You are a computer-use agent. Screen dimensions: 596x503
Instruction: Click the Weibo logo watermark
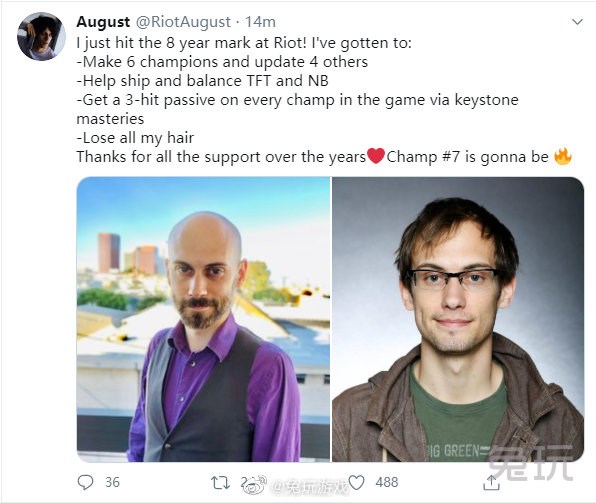click(x=256, y=484)
